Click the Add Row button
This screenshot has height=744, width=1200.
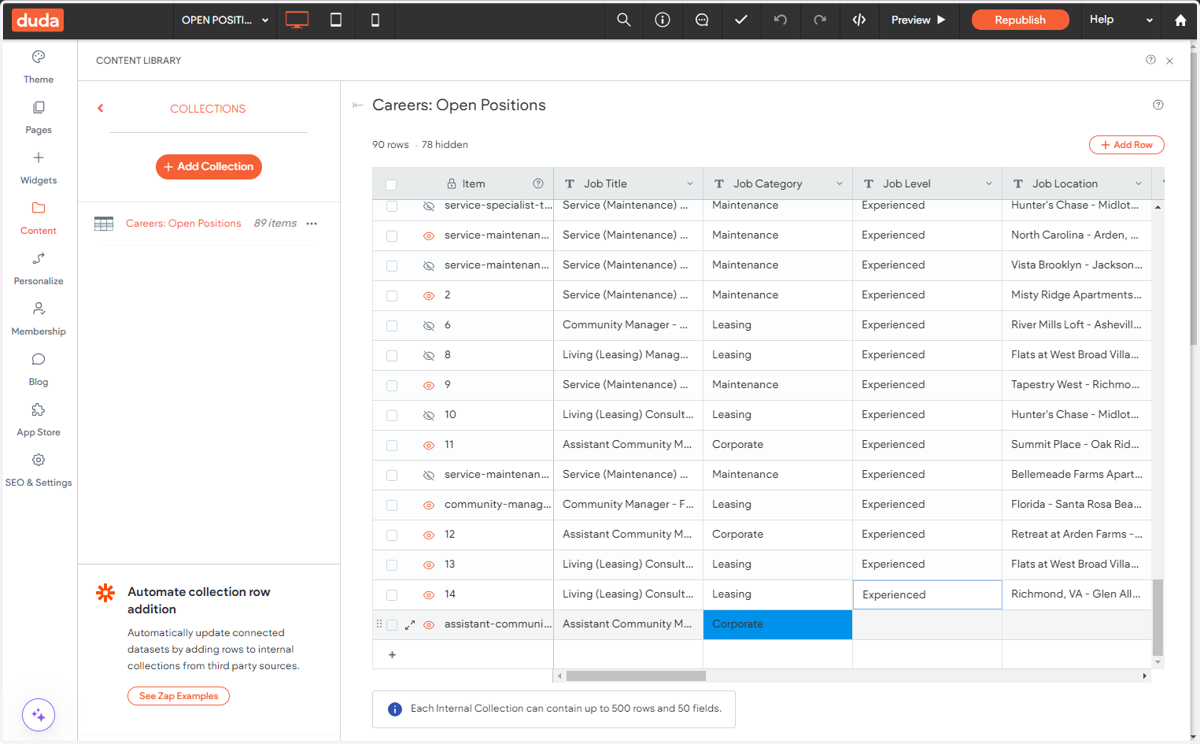point(1126,145)
